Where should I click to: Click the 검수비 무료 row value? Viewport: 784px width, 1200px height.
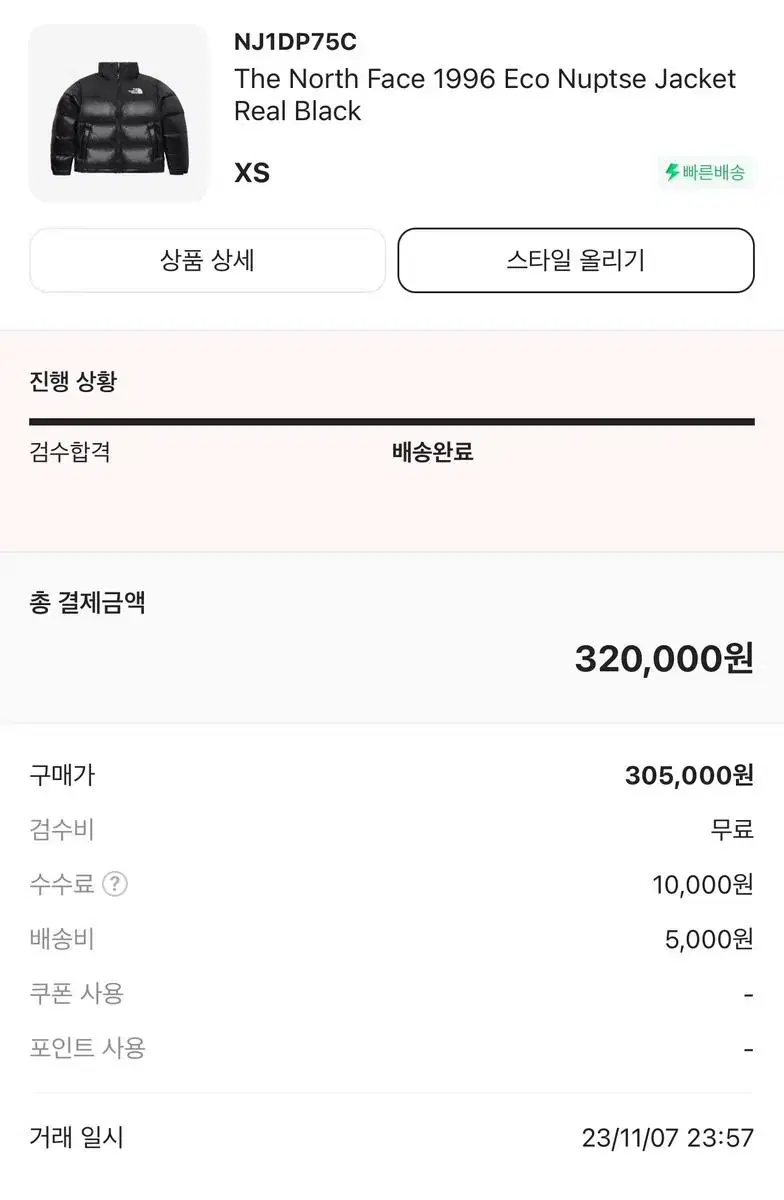coord(732,830)
